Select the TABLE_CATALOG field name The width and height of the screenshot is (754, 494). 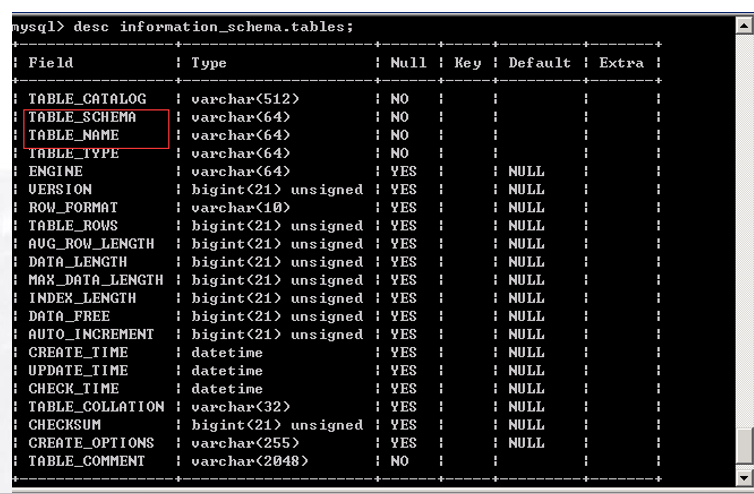tap(87, 99)
